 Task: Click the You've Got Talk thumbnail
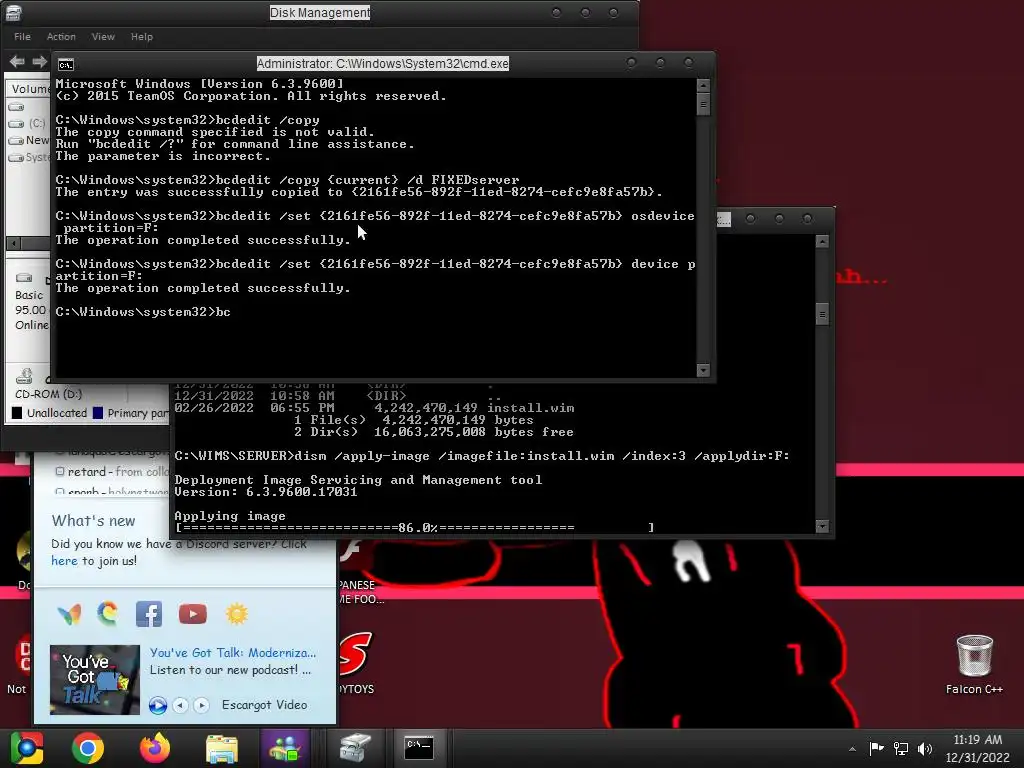point(95,680)
